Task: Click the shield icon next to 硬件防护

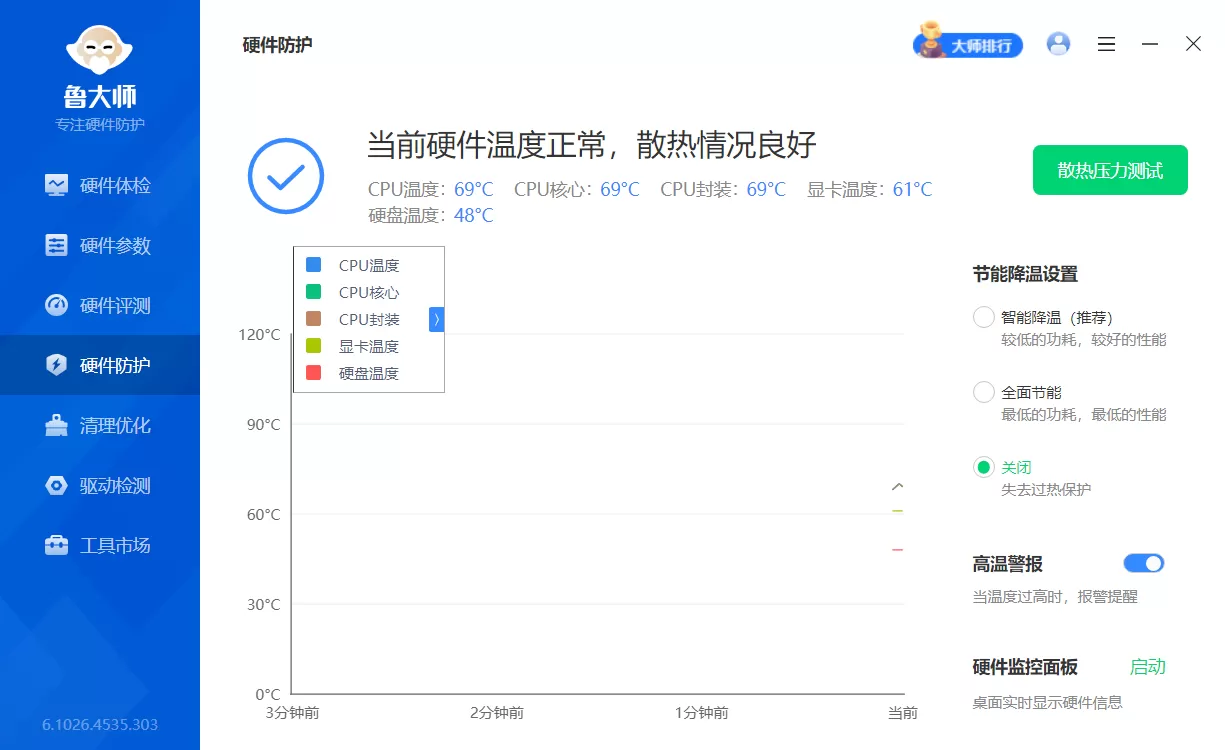Action: pyautogui.click(x=57, y=365)
